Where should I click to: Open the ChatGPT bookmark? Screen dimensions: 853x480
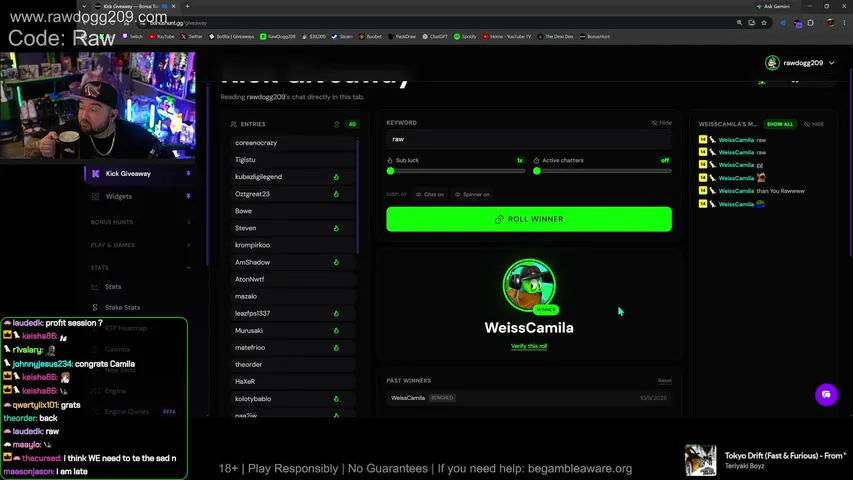pyautogui.click(x=435, y=36)
